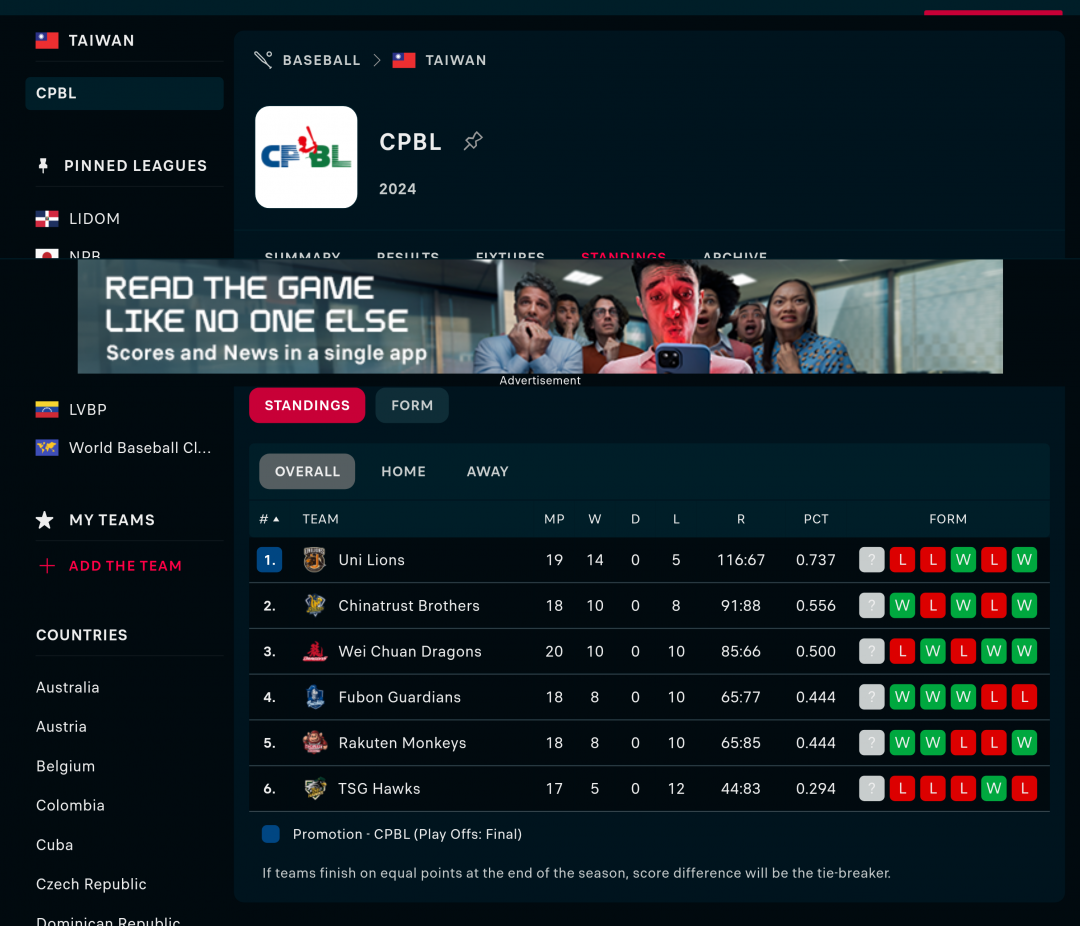
Task: Click the World Baseball Classic icon
Action: click(47, 448)
